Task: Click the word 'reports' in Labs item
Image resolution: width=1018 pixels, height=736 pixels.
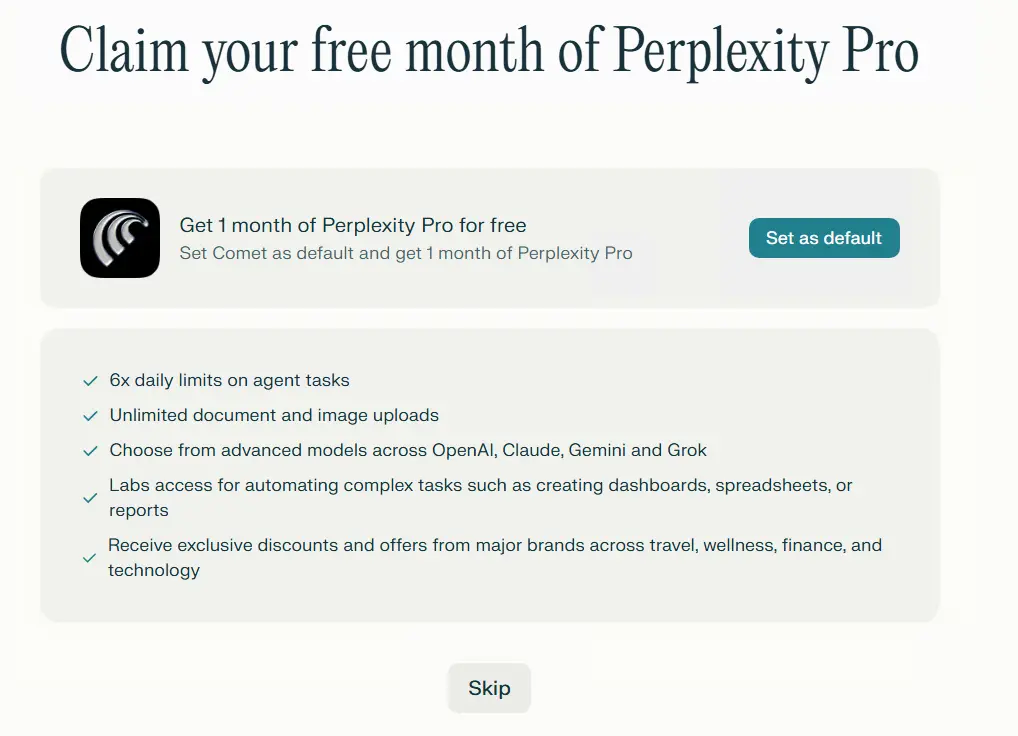Action: (138, 511)
